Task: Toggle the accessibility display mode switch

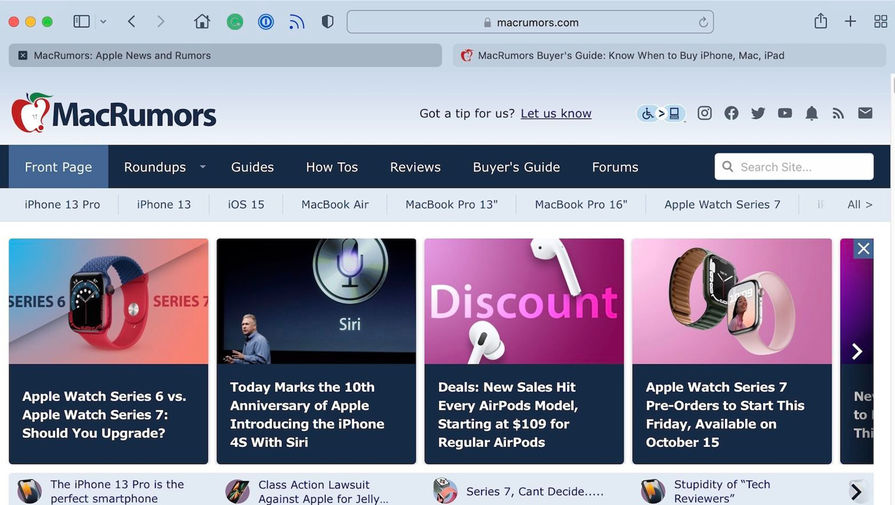Action: click(661, 114)
